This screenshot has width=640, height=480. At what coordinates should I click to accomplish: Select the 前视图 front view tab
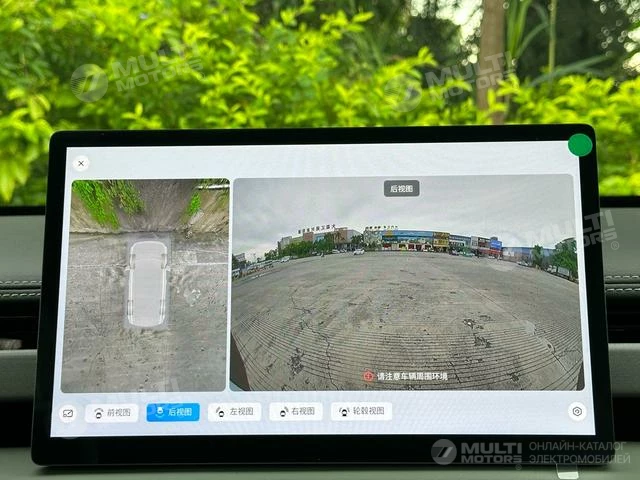pyautogui.click(x=112, y=413)
